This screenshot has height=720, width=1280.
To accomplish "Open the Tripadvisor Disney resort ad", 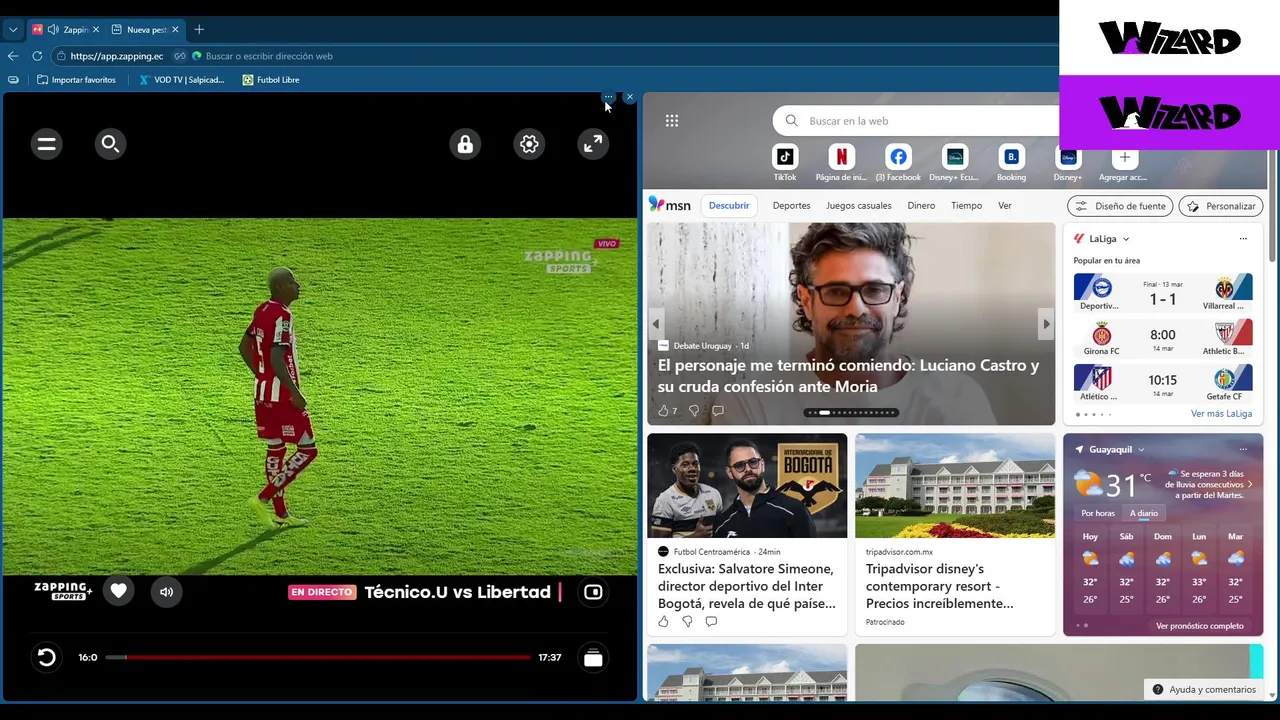I will tap(955, 534).
